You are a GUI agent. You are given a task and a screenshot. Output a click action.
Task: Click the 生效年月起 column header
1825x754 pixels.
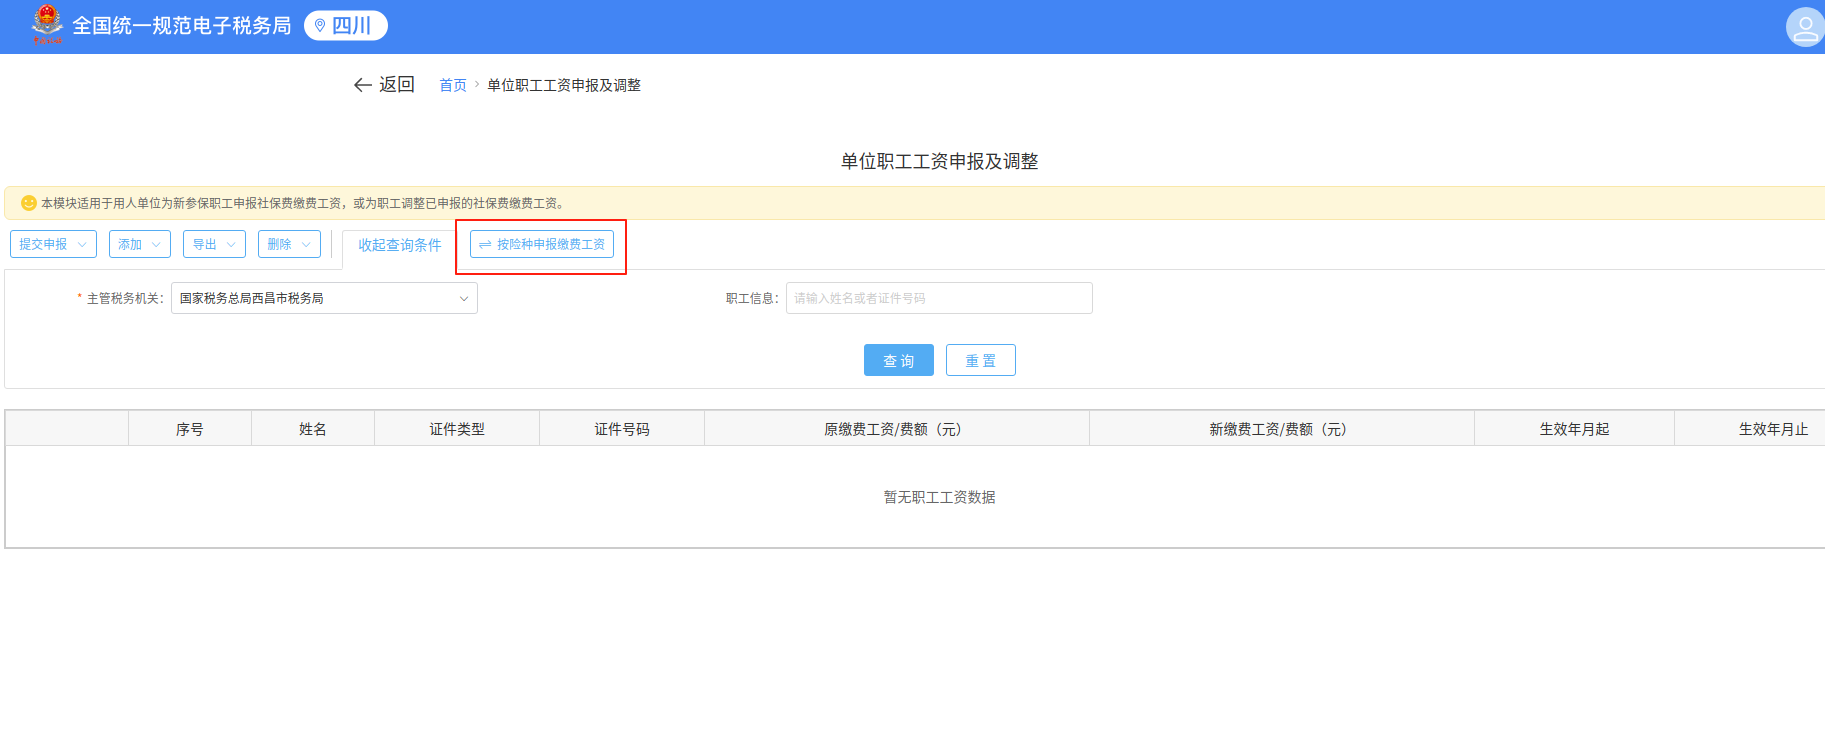tap(1574, 429)
